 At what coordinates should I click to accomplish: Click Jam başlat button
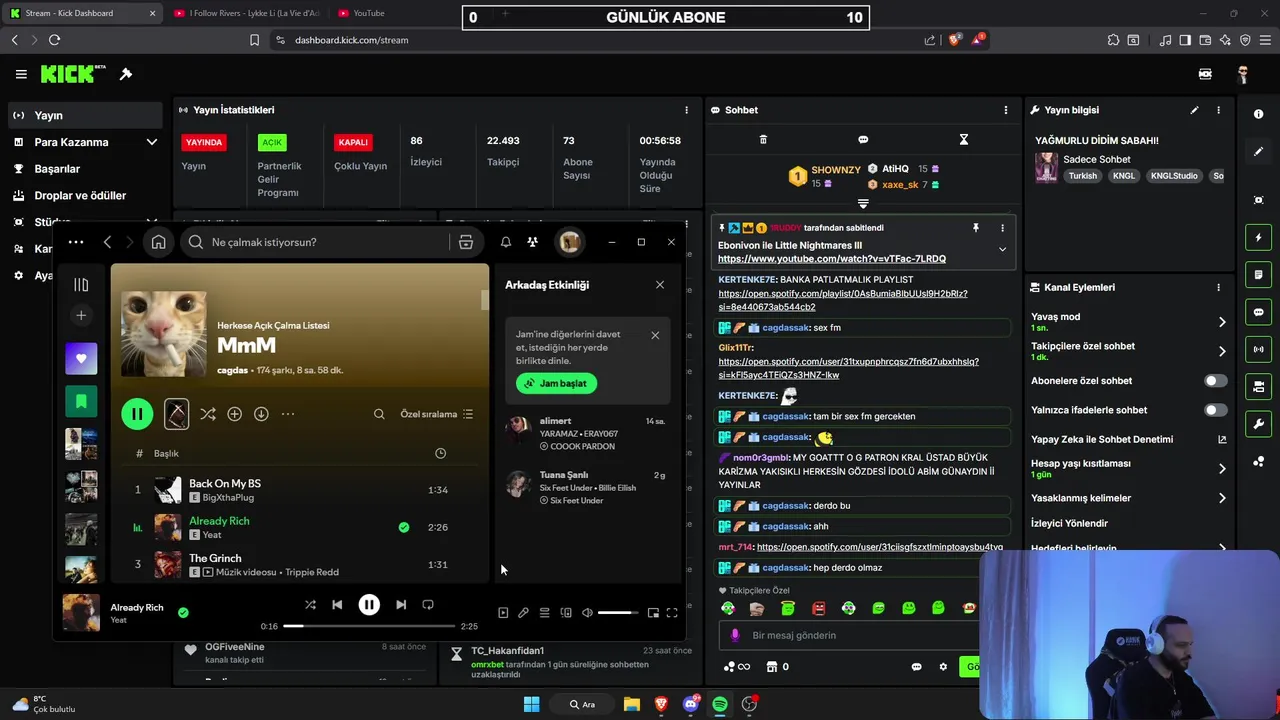[x=556, y=383]
